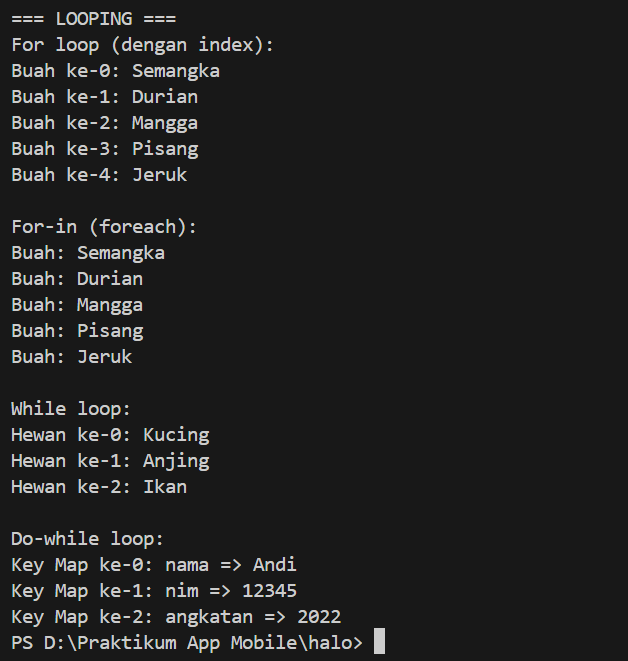Click the "While loop:" heading line

point(71,408)
